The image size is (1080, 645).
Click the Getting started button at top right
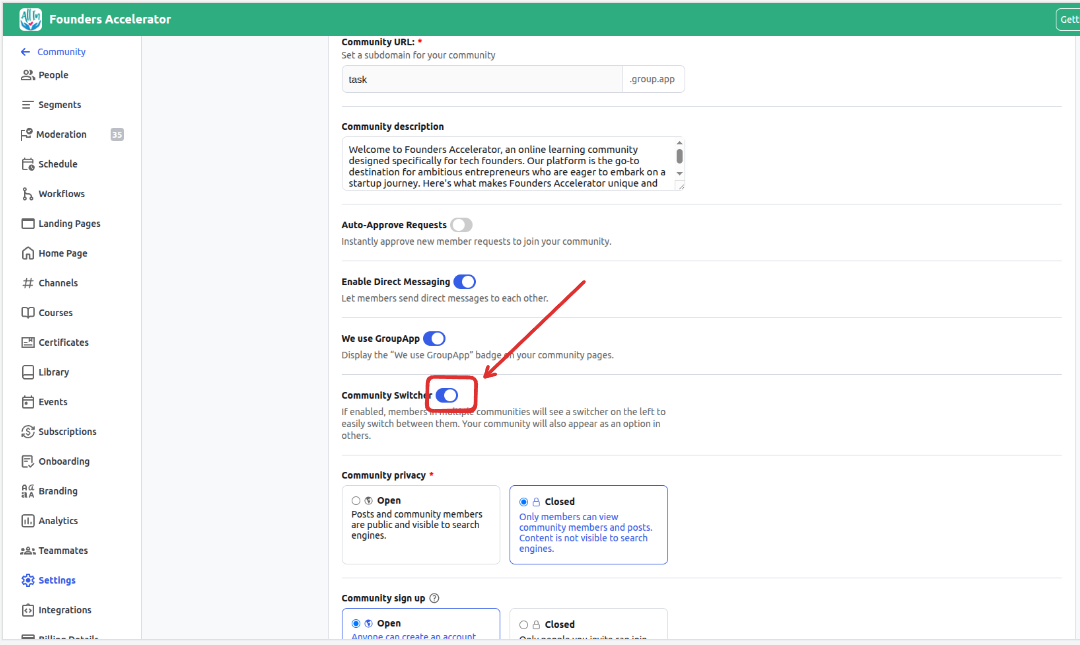tap(1068, 19)
